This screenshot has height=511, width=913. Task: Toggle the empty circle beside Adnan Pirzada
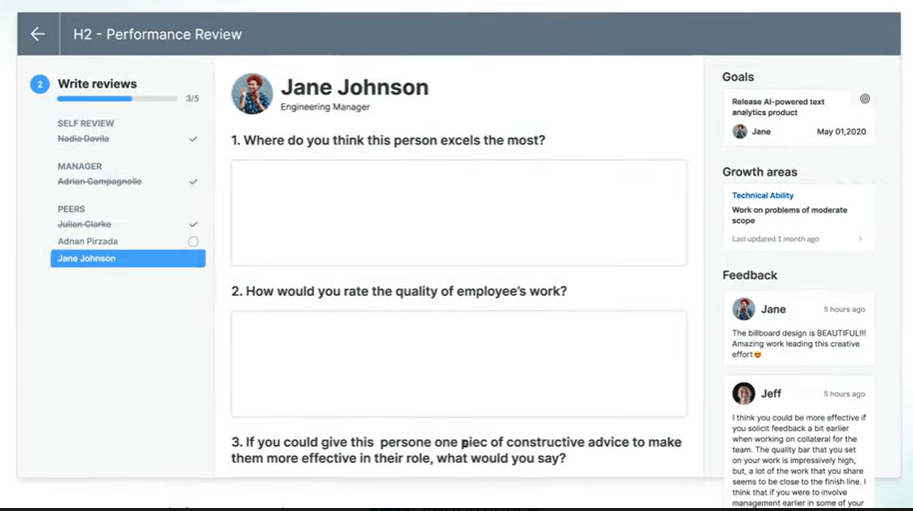pos(193,241)
